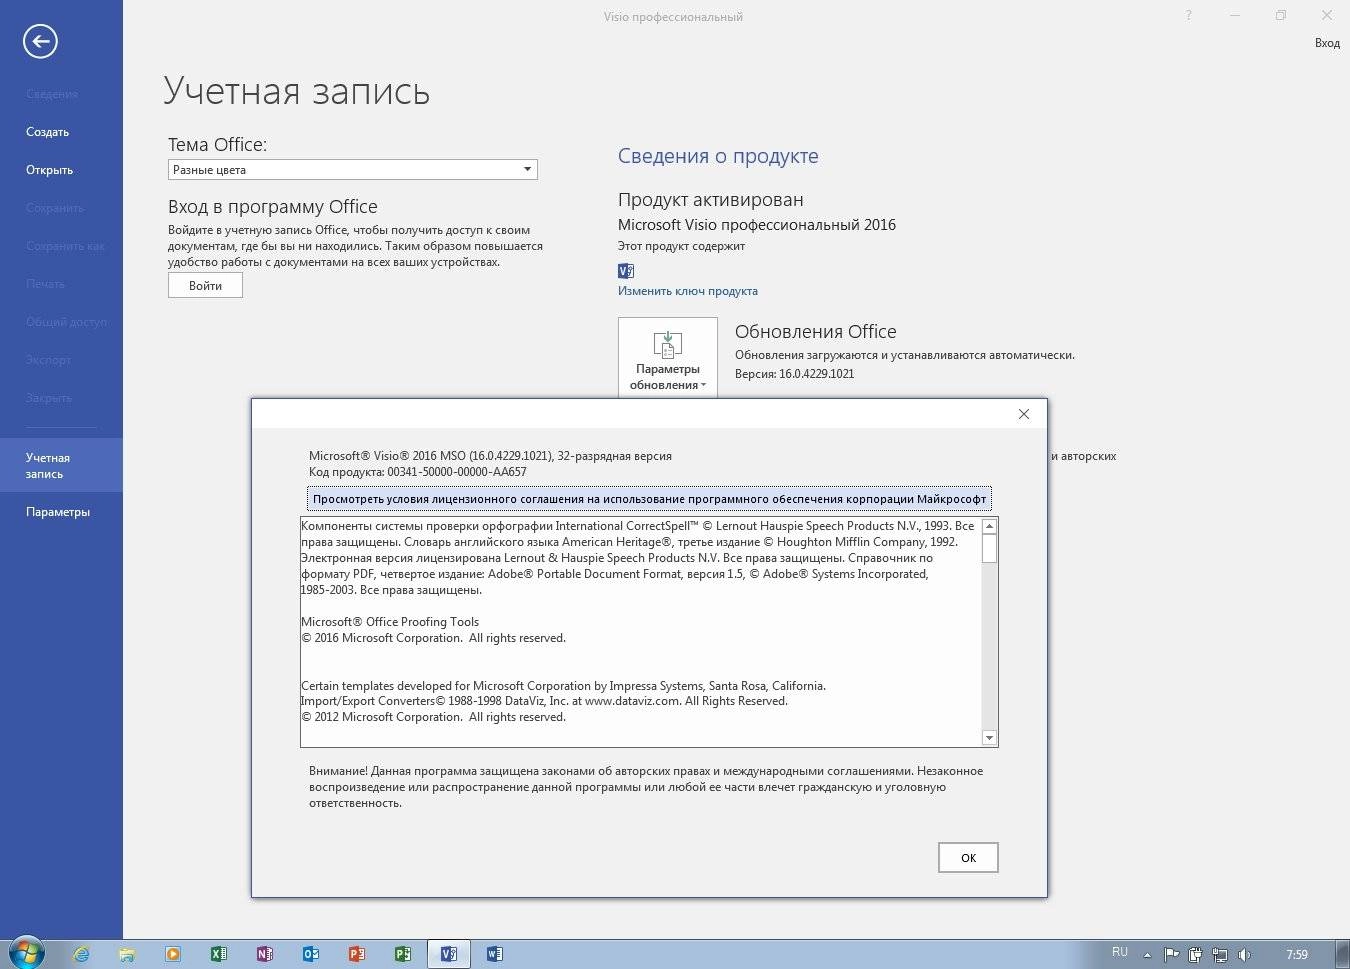
Task: Launch OneNote from the taskbar
Action: pyautogui.click(x=265, y=954)
